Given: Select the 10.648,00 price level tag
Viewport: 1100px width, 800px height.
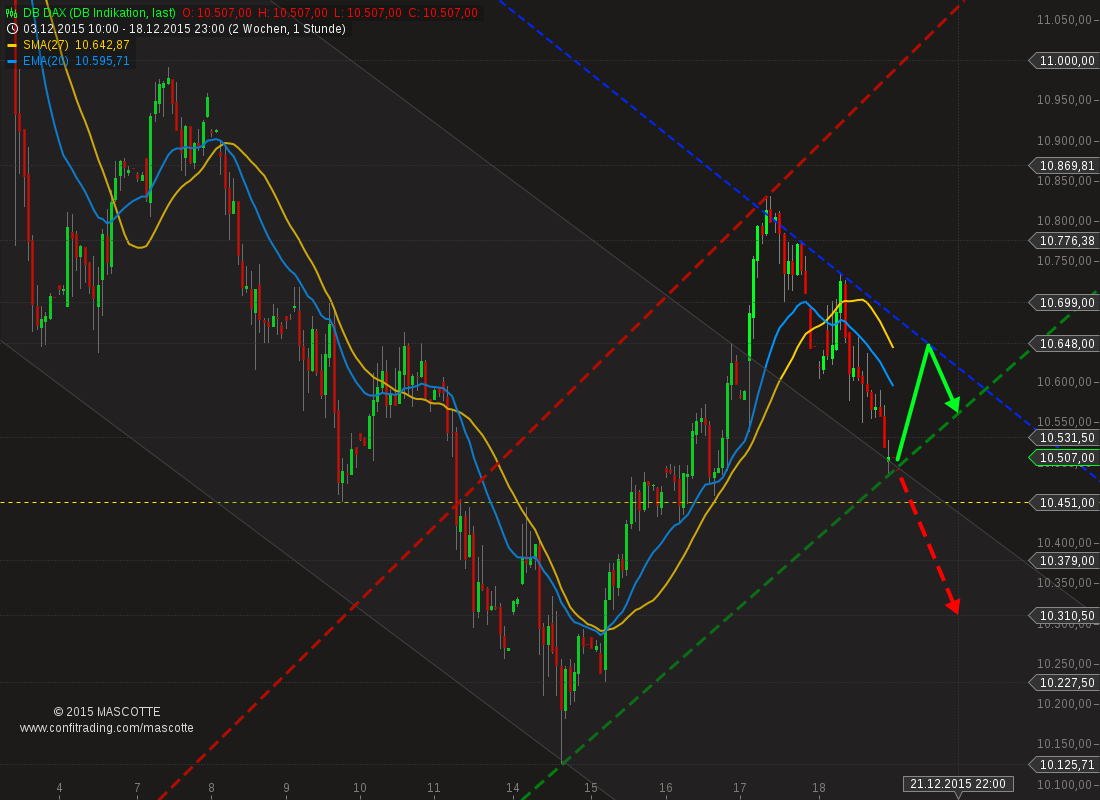Looking at the screenshot, I should pos(1063,343).
